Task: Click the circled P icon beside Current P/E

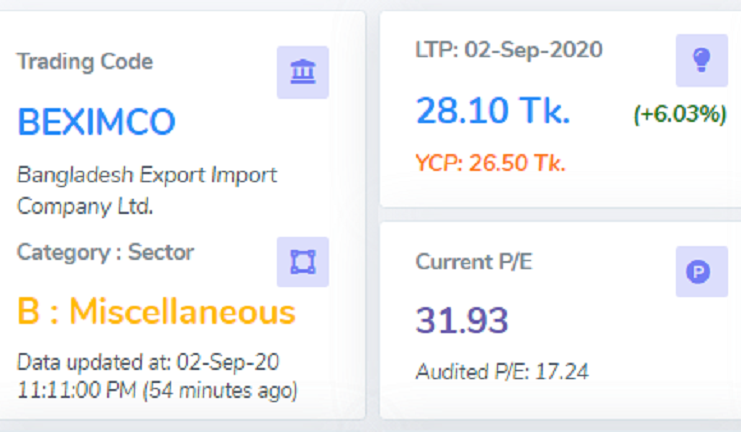Action: [701, 271]
